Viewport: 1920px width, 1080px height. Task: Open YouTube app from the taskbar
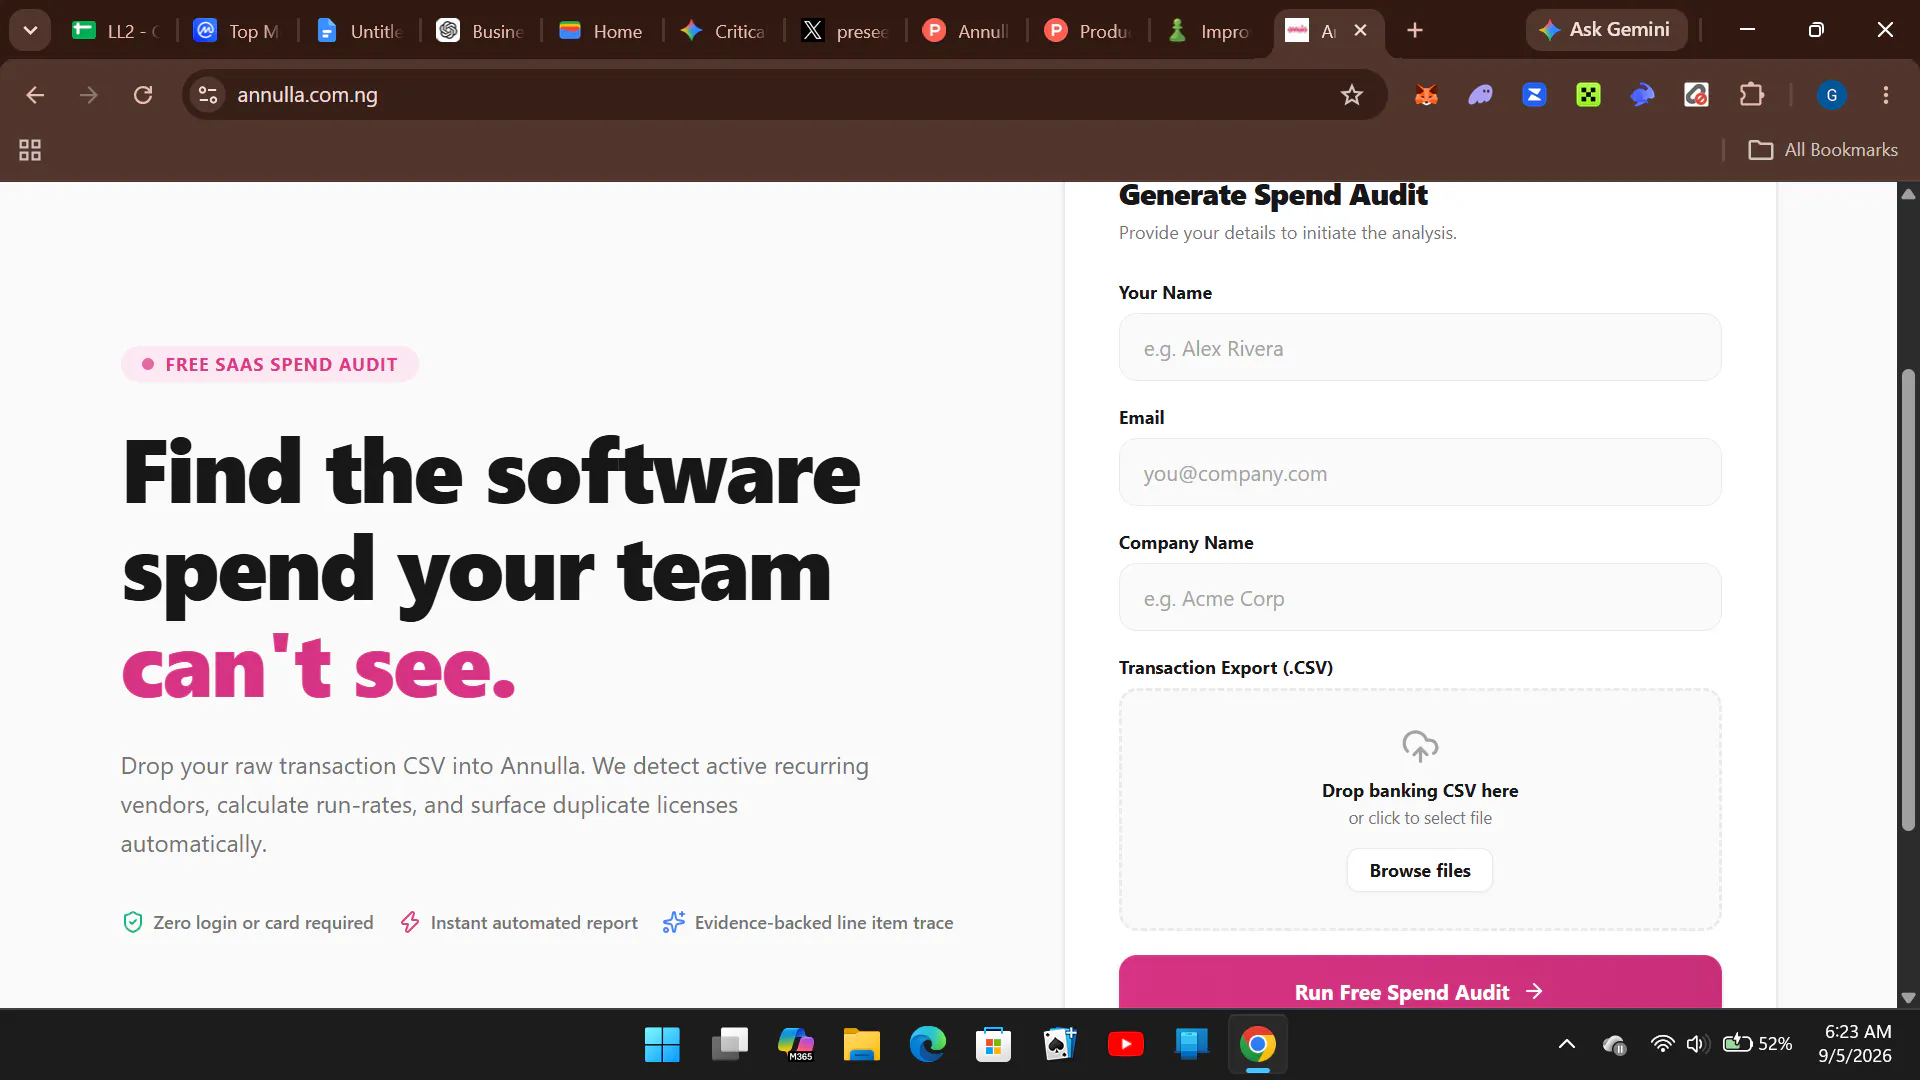coord(1126,1045)
